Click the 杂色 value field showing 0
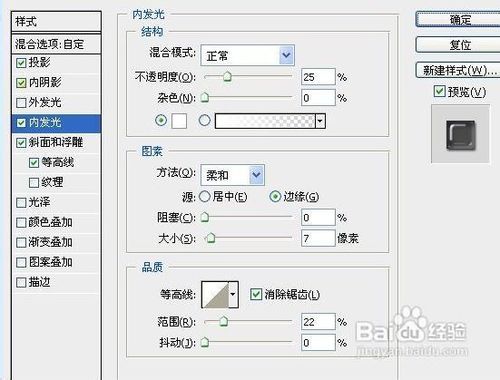Viewport: 500px width, 380px height. click(x=318, y=98)
